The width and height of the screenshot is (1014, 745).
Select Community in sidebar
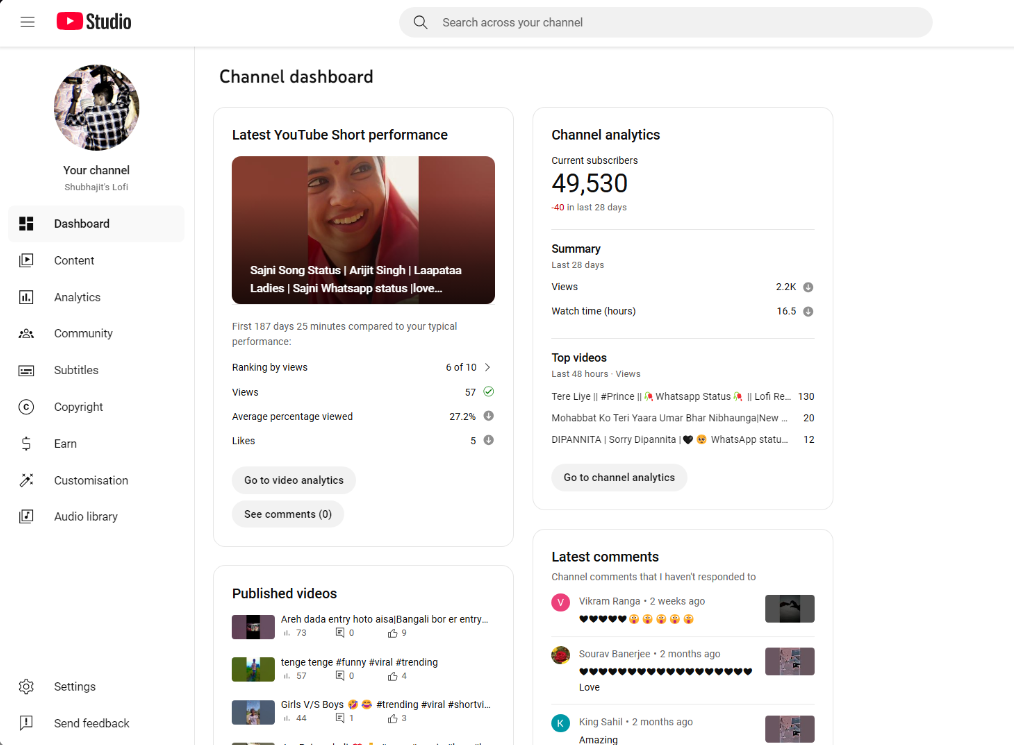point(96,334)
